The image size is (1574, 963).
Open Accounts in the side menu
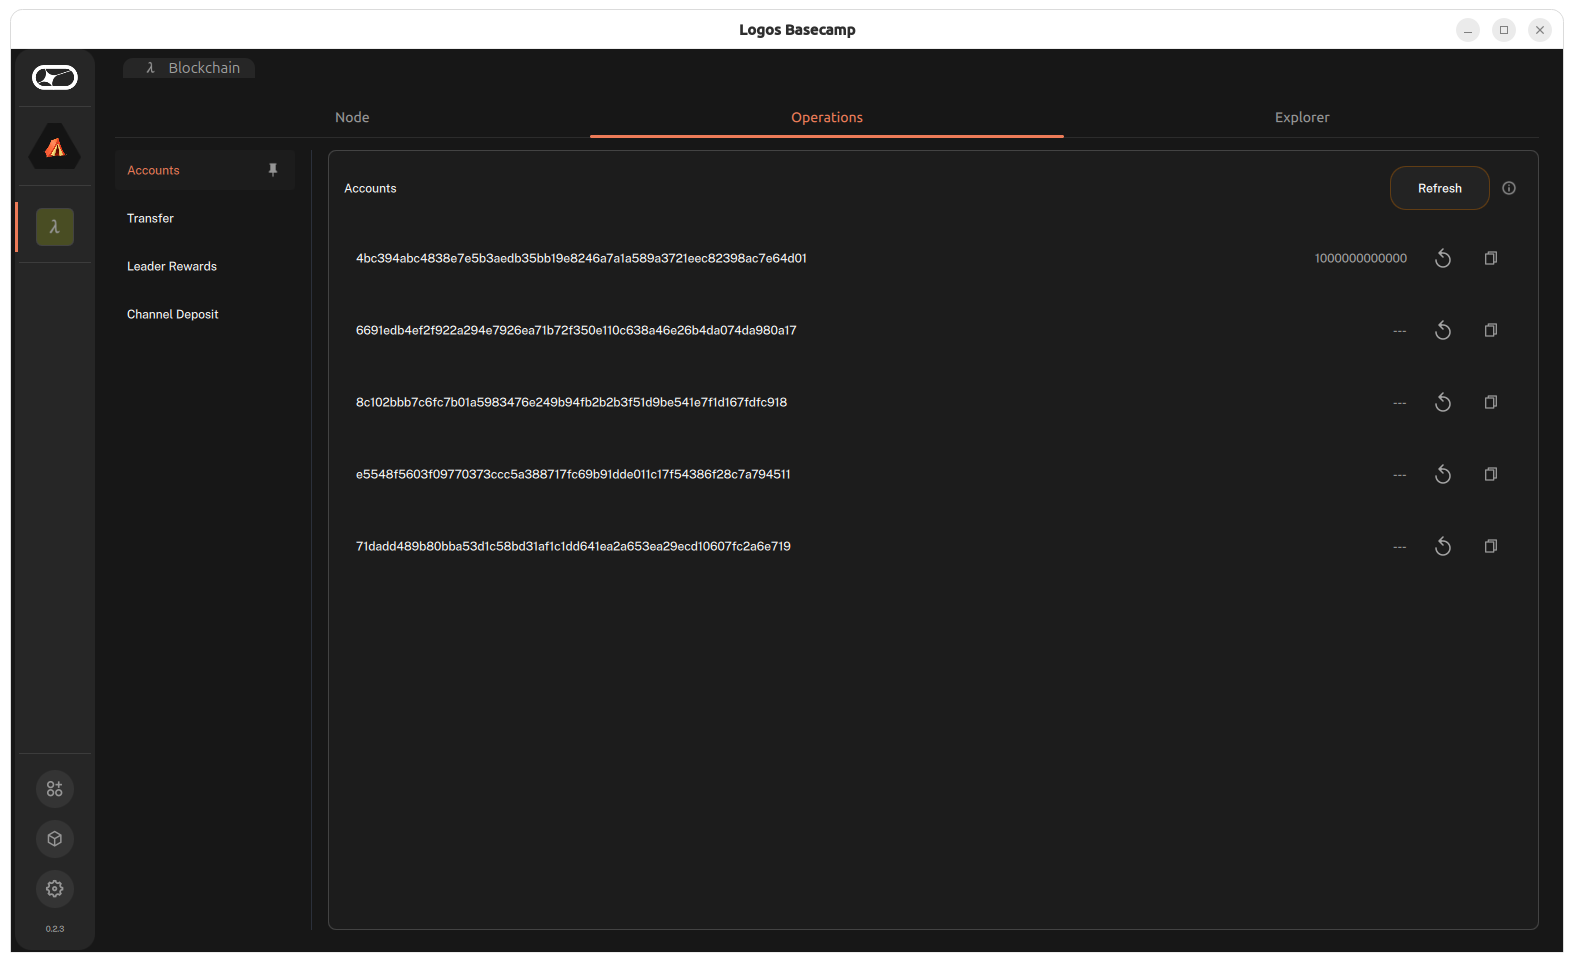pos(205,170)
